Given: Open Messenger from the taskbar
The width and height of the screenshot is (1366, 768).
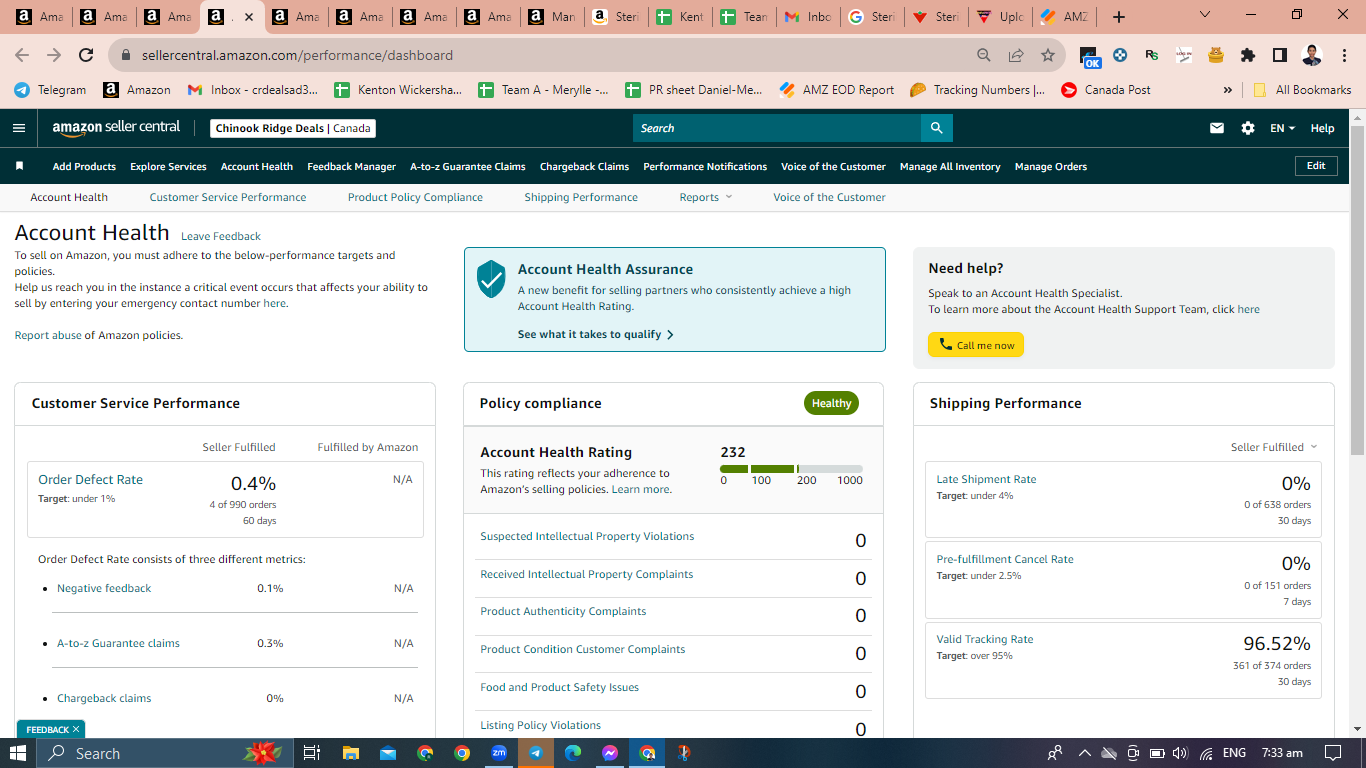Looking at the screenshot, I should [610, 753].
